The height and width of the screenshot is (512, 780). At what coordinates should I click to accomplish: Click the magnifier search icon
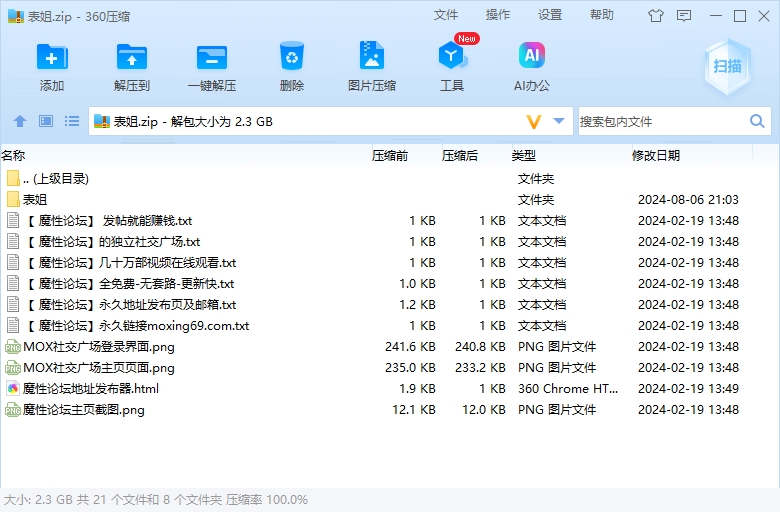(x=757, y=121)
